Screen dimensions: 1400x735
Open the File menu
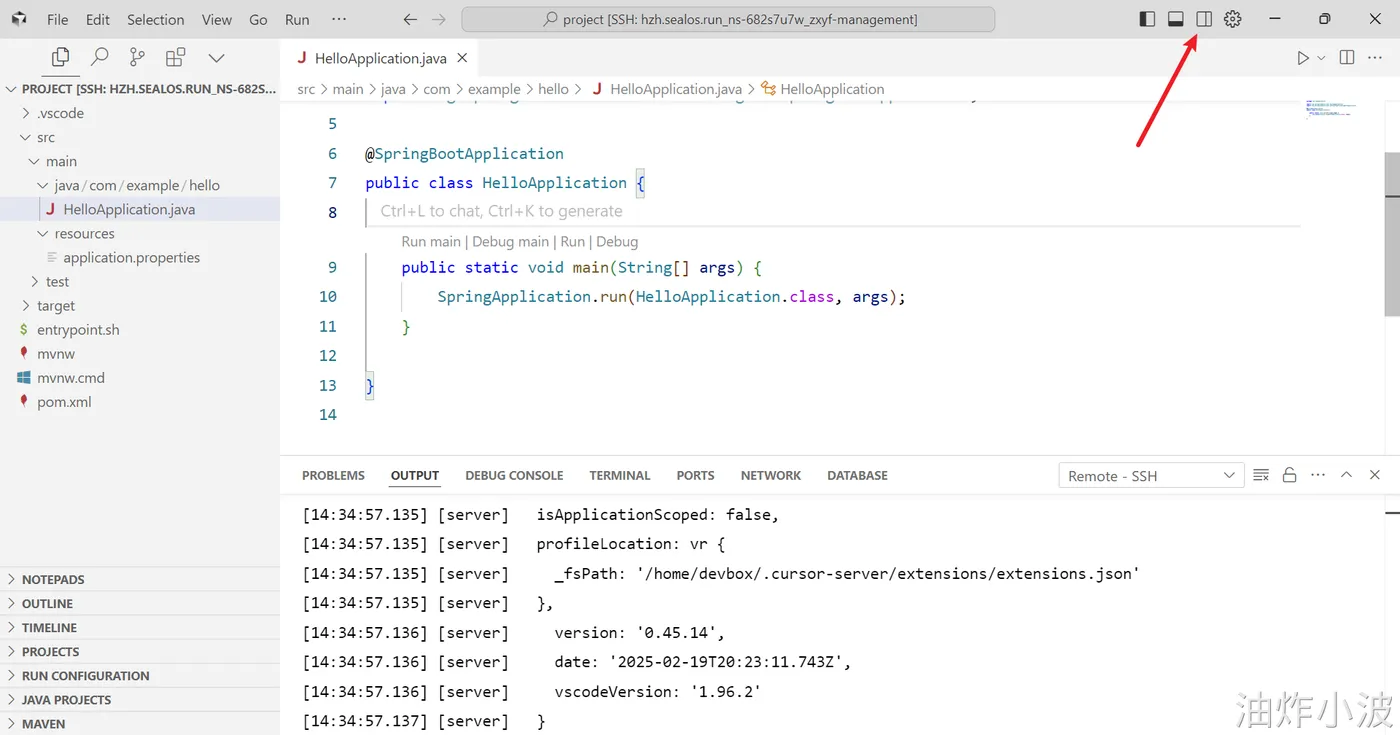coord(58,19)
